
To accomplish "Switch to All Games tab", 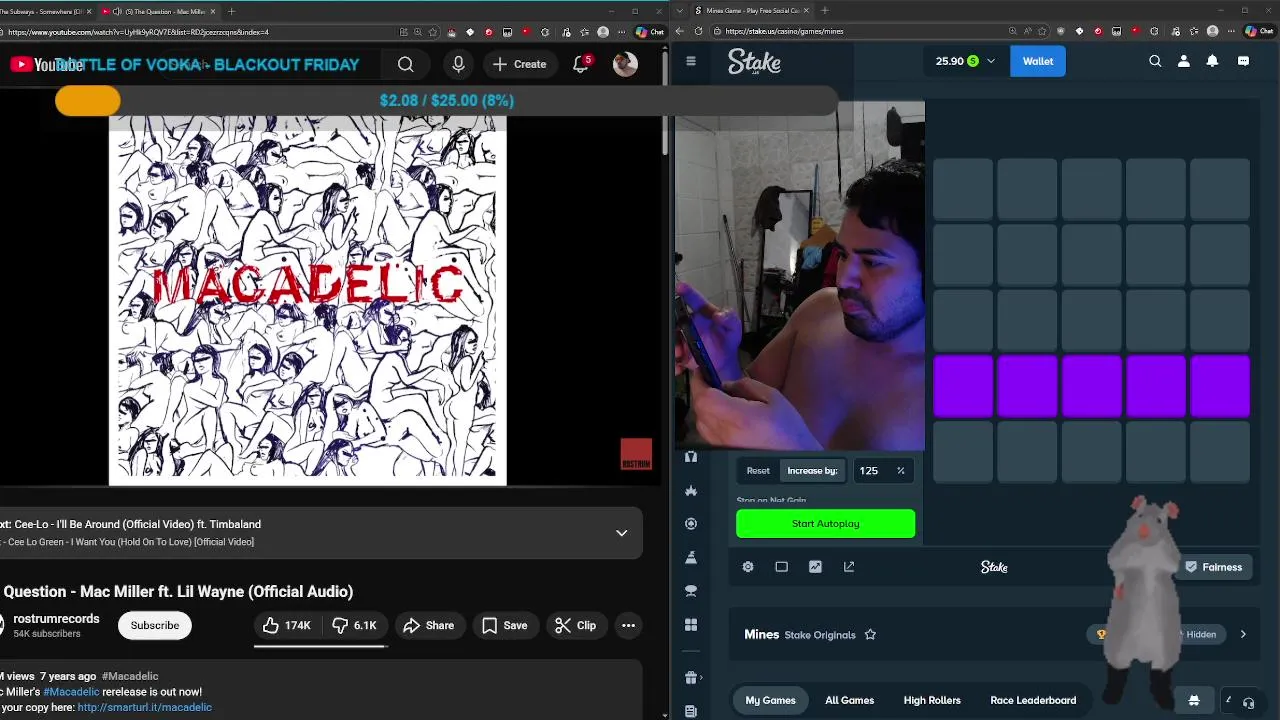I will click(849, 700).
